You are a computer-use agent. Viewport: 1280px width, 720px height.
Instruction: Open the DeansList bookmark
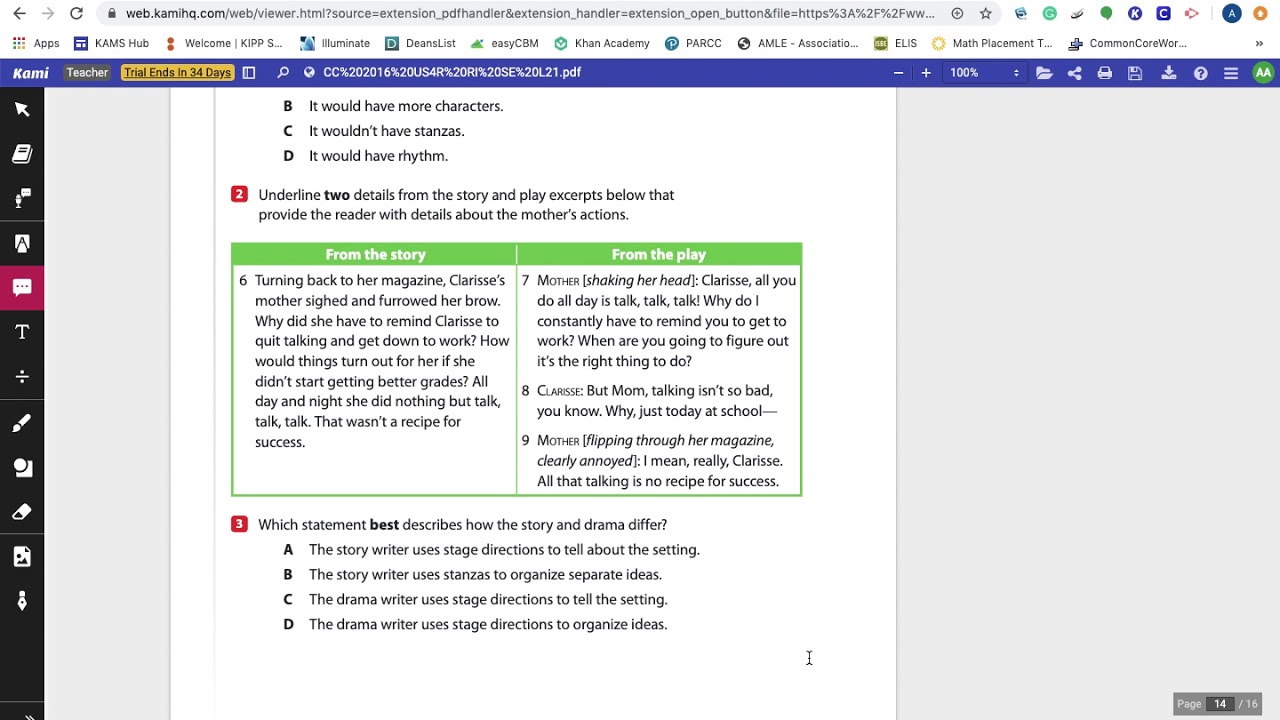point(420,44)
